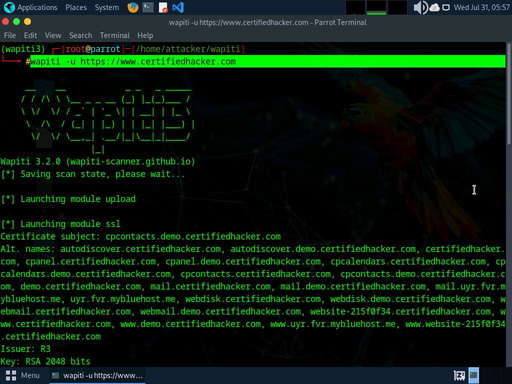512x384 pixels.
Task: Open the Visual Studio Code launcher
Action: (178, 7)
